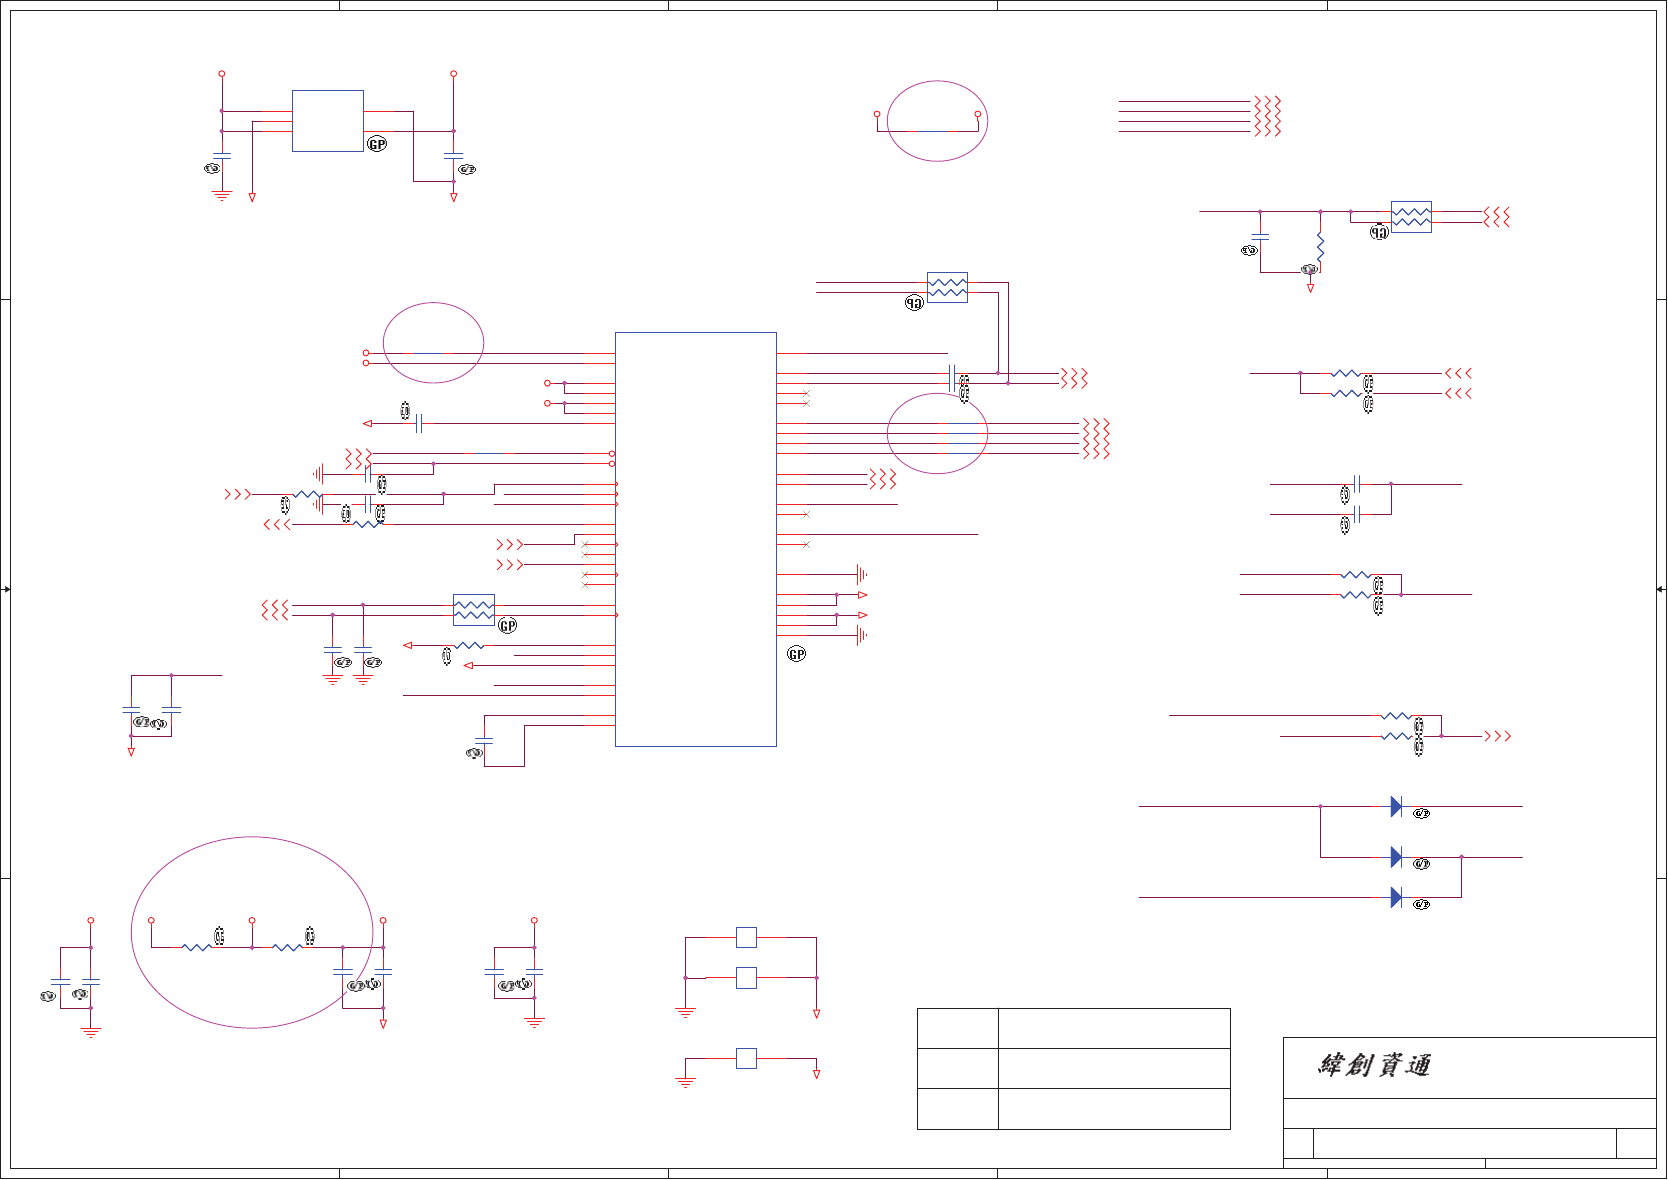This screenshot has width=1668, height=1180.
Task: Click the GP marker beside regulator box
Action: [376, 144]
